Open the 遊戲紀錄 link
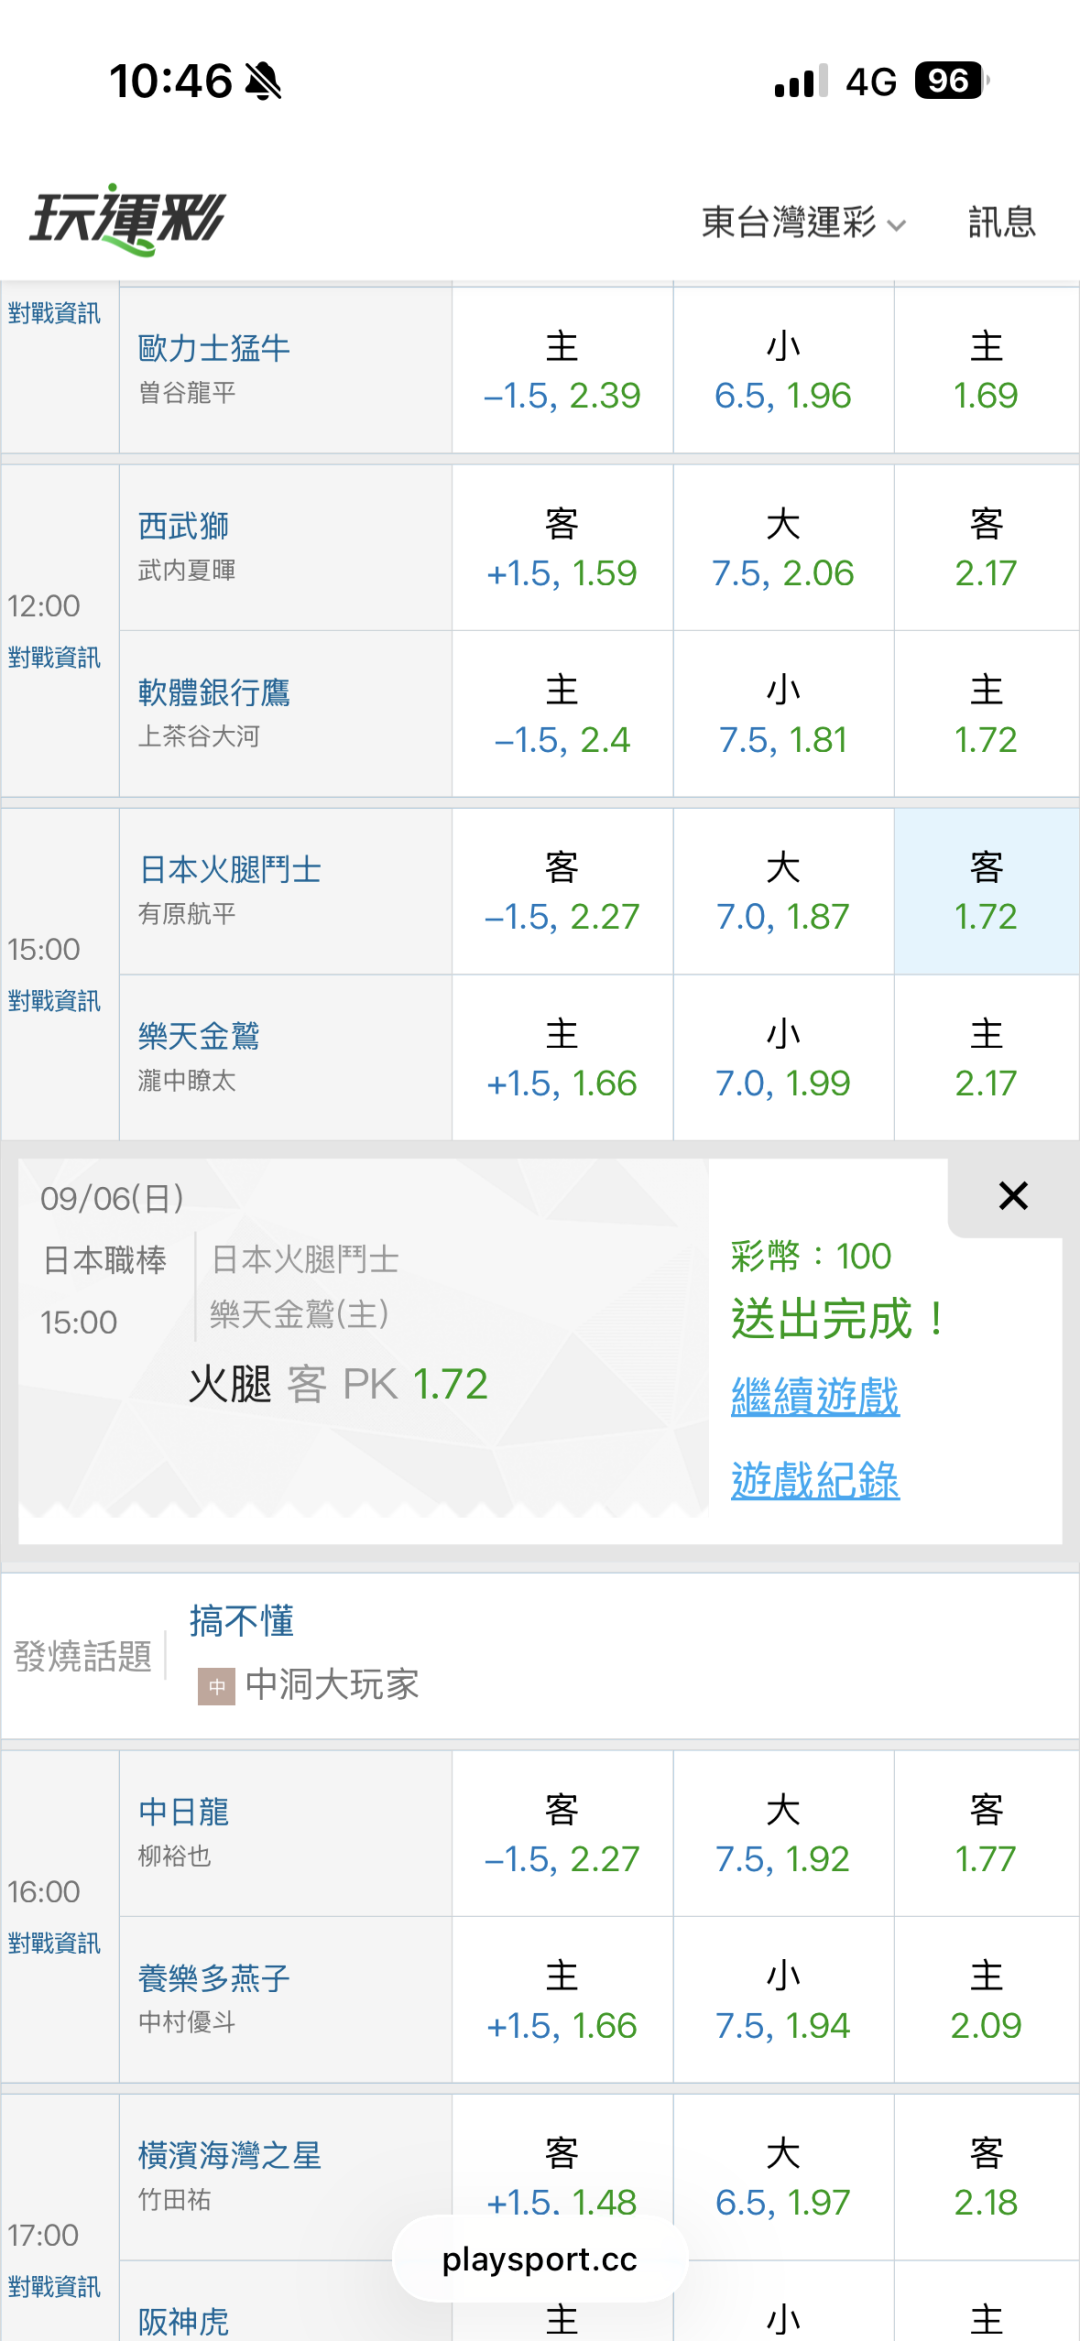1080x2341 pixels. coord(815,1480)
